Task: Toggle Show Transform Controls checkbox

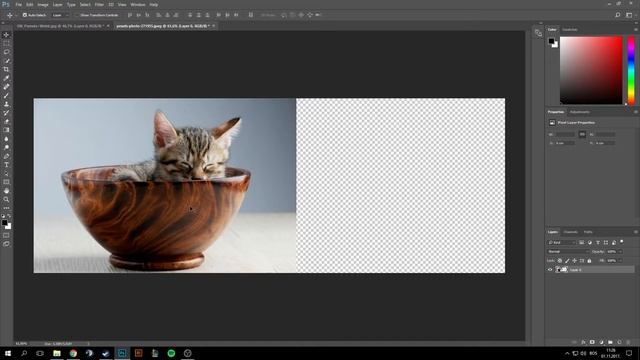Action: [76, 15]
